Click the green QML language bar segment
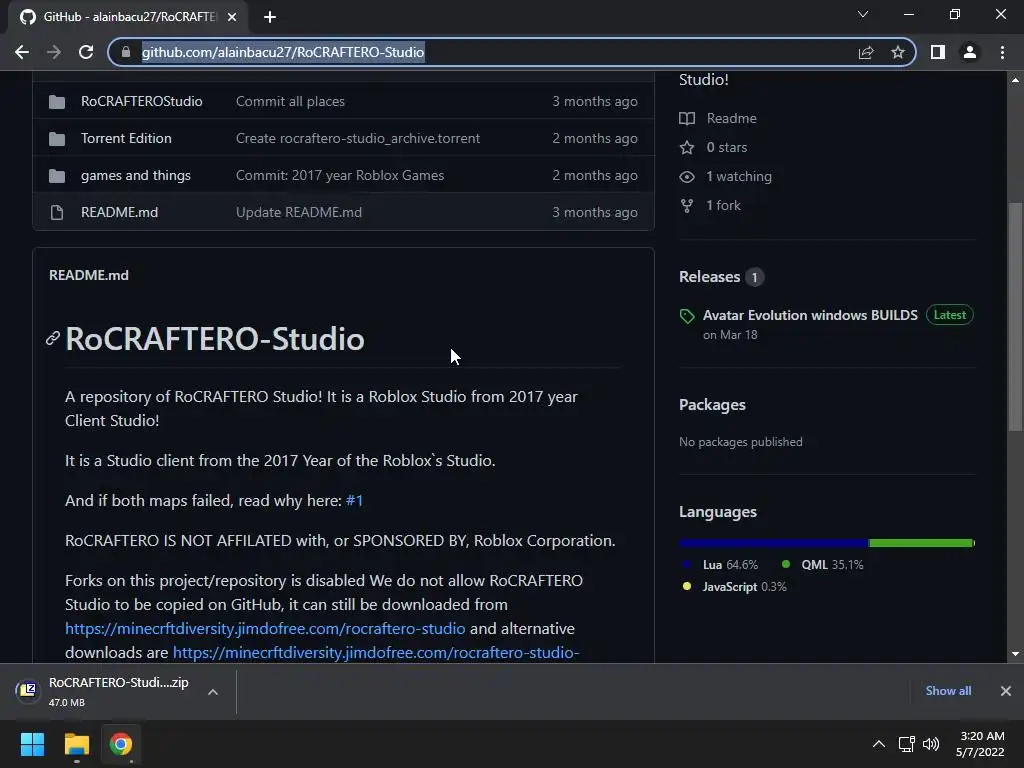 [921, 543]
